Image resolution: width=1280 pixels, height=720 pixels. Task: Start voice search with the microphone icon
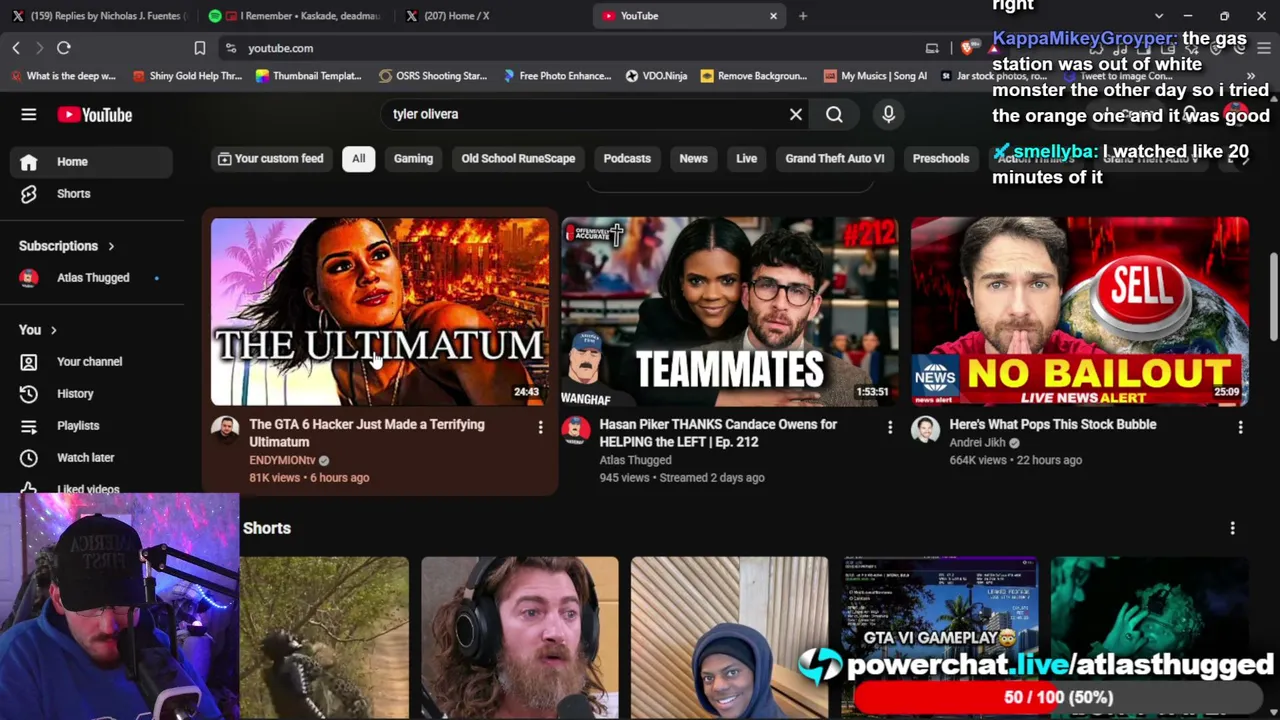888,114
